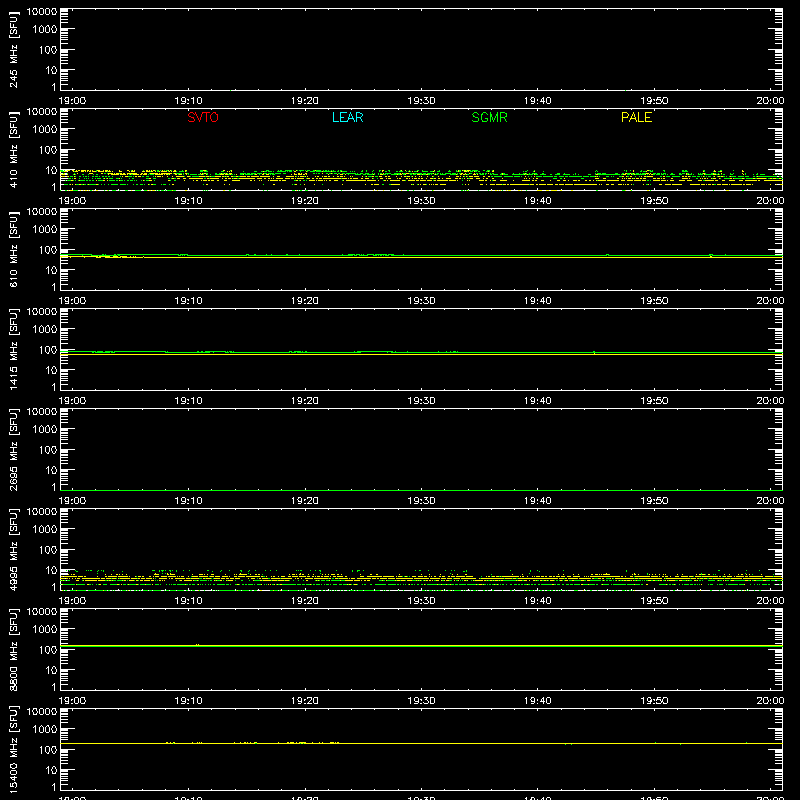Click 19:30 time label under 245 MHz panel

[x=421, y=101]
